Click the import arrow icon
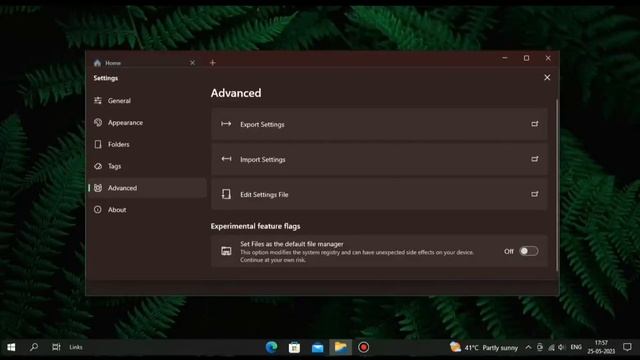640x360 pixels. click(x=226, y=159)
